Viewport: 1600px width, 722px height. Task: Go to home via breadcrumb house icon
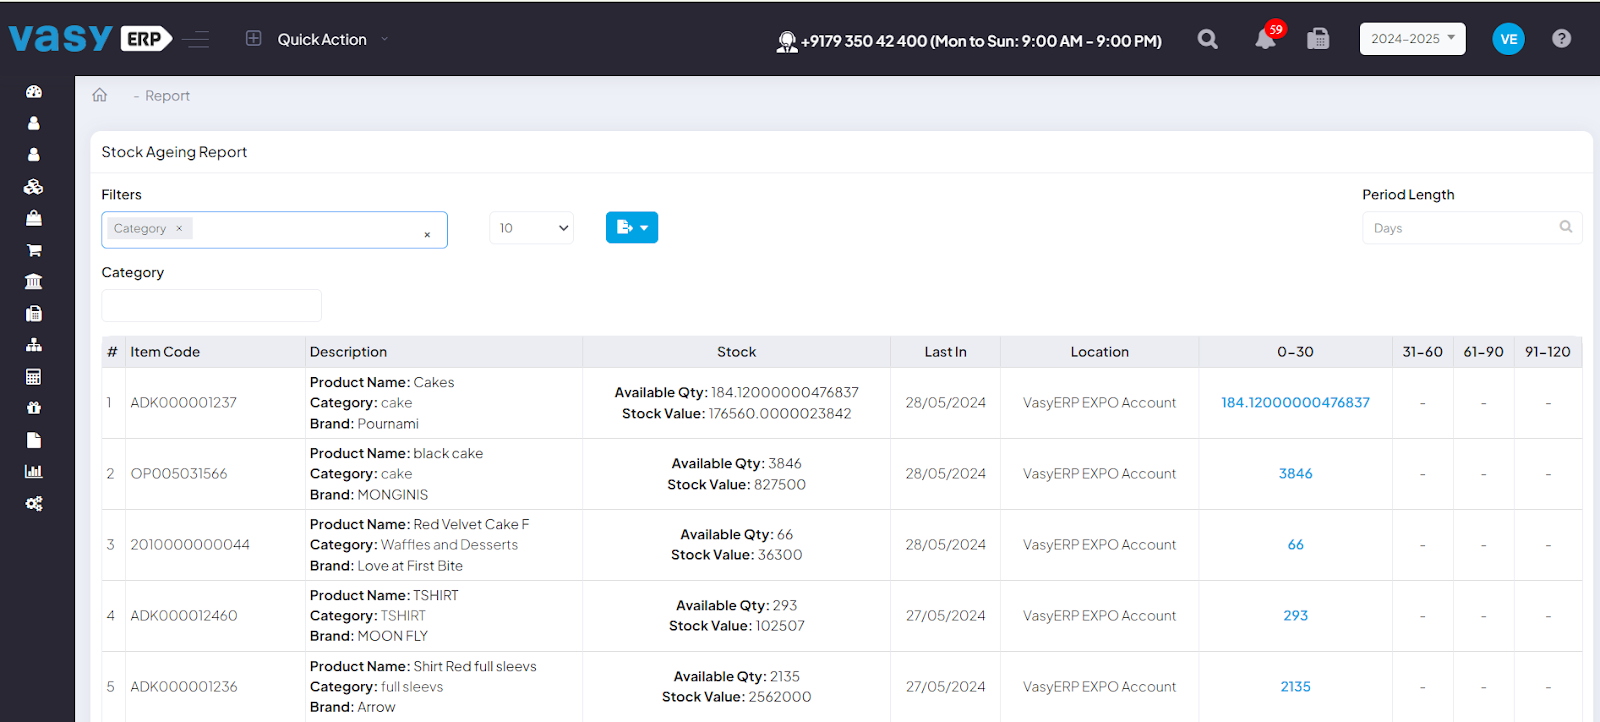click(x=100, y=95)
